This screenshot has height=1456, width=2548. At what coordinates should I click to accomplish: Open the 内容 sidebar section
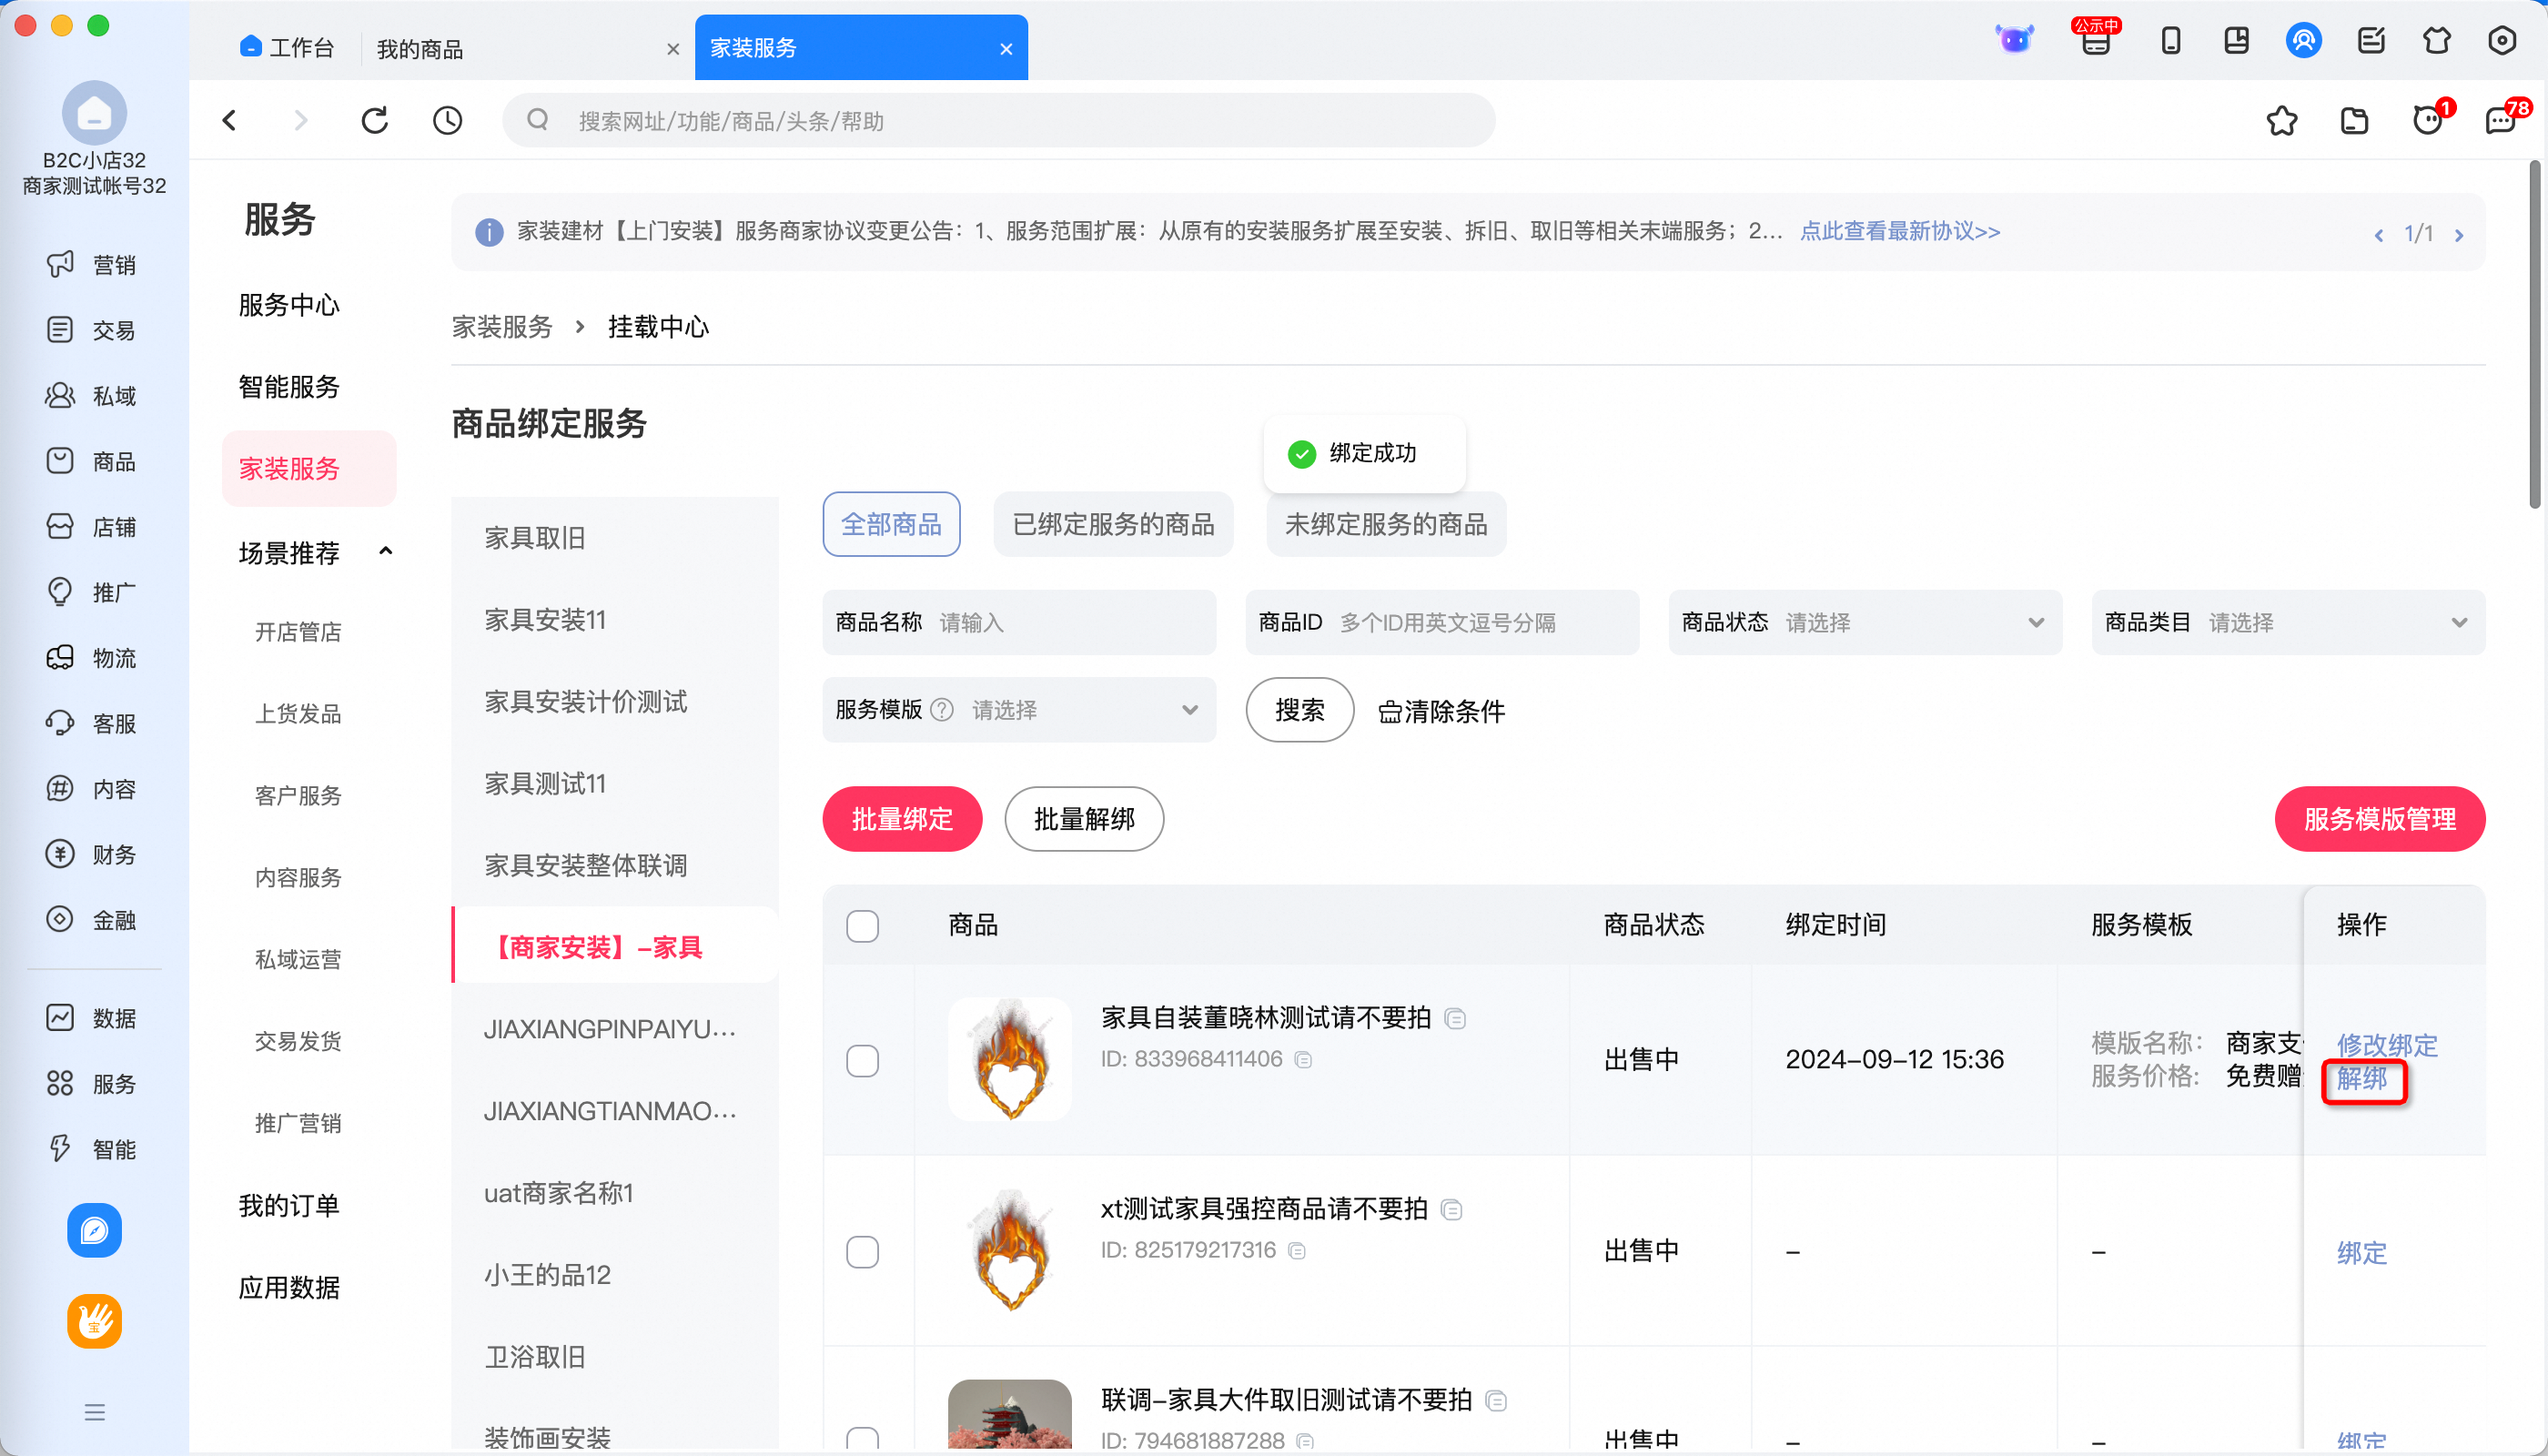coord(92,789)
